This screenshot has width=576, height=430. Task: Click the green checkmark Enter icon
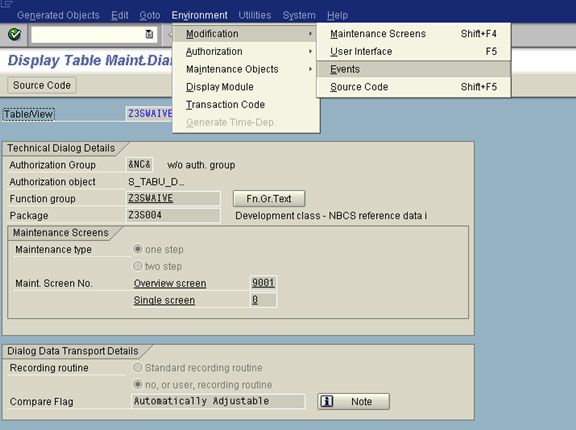point(14,35)
